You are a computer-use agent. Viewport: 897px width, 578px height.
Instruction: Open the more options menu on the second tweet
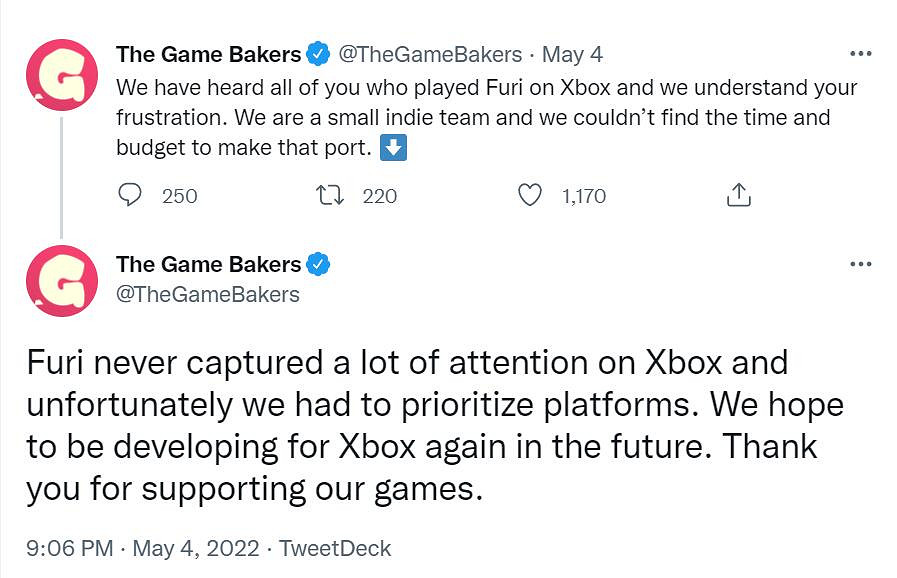(x=861, y=263)
